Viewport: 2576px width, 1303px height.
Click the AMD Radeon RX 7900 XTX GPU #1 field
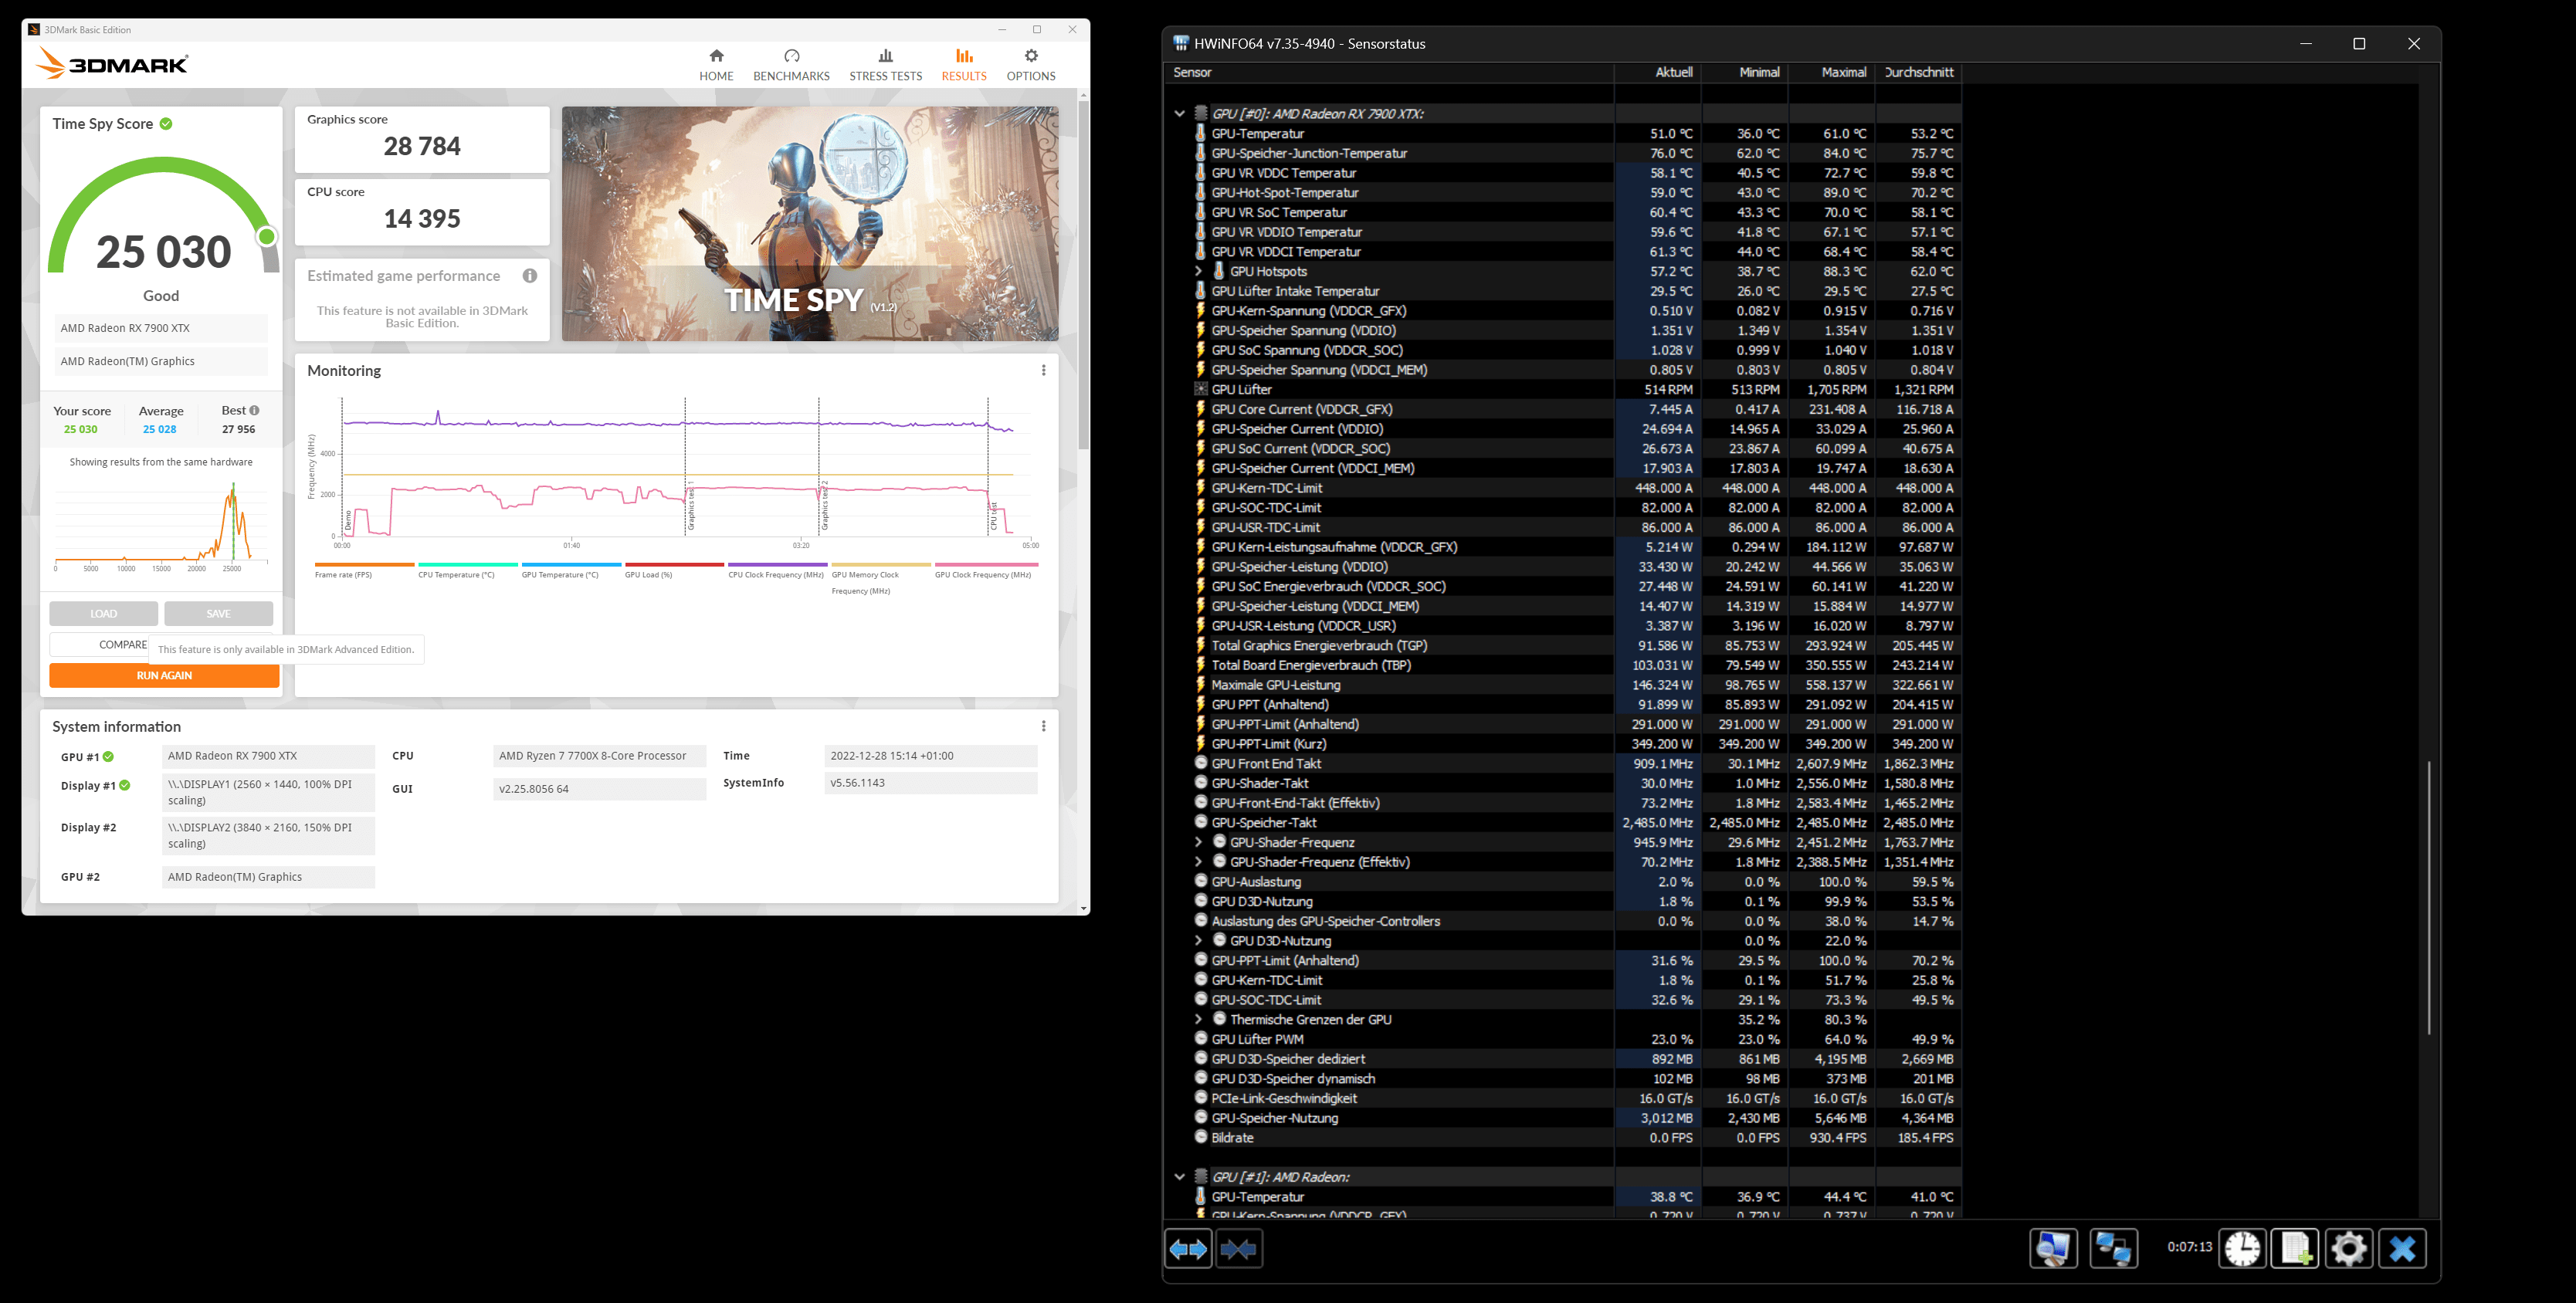(x=268, y=756)
